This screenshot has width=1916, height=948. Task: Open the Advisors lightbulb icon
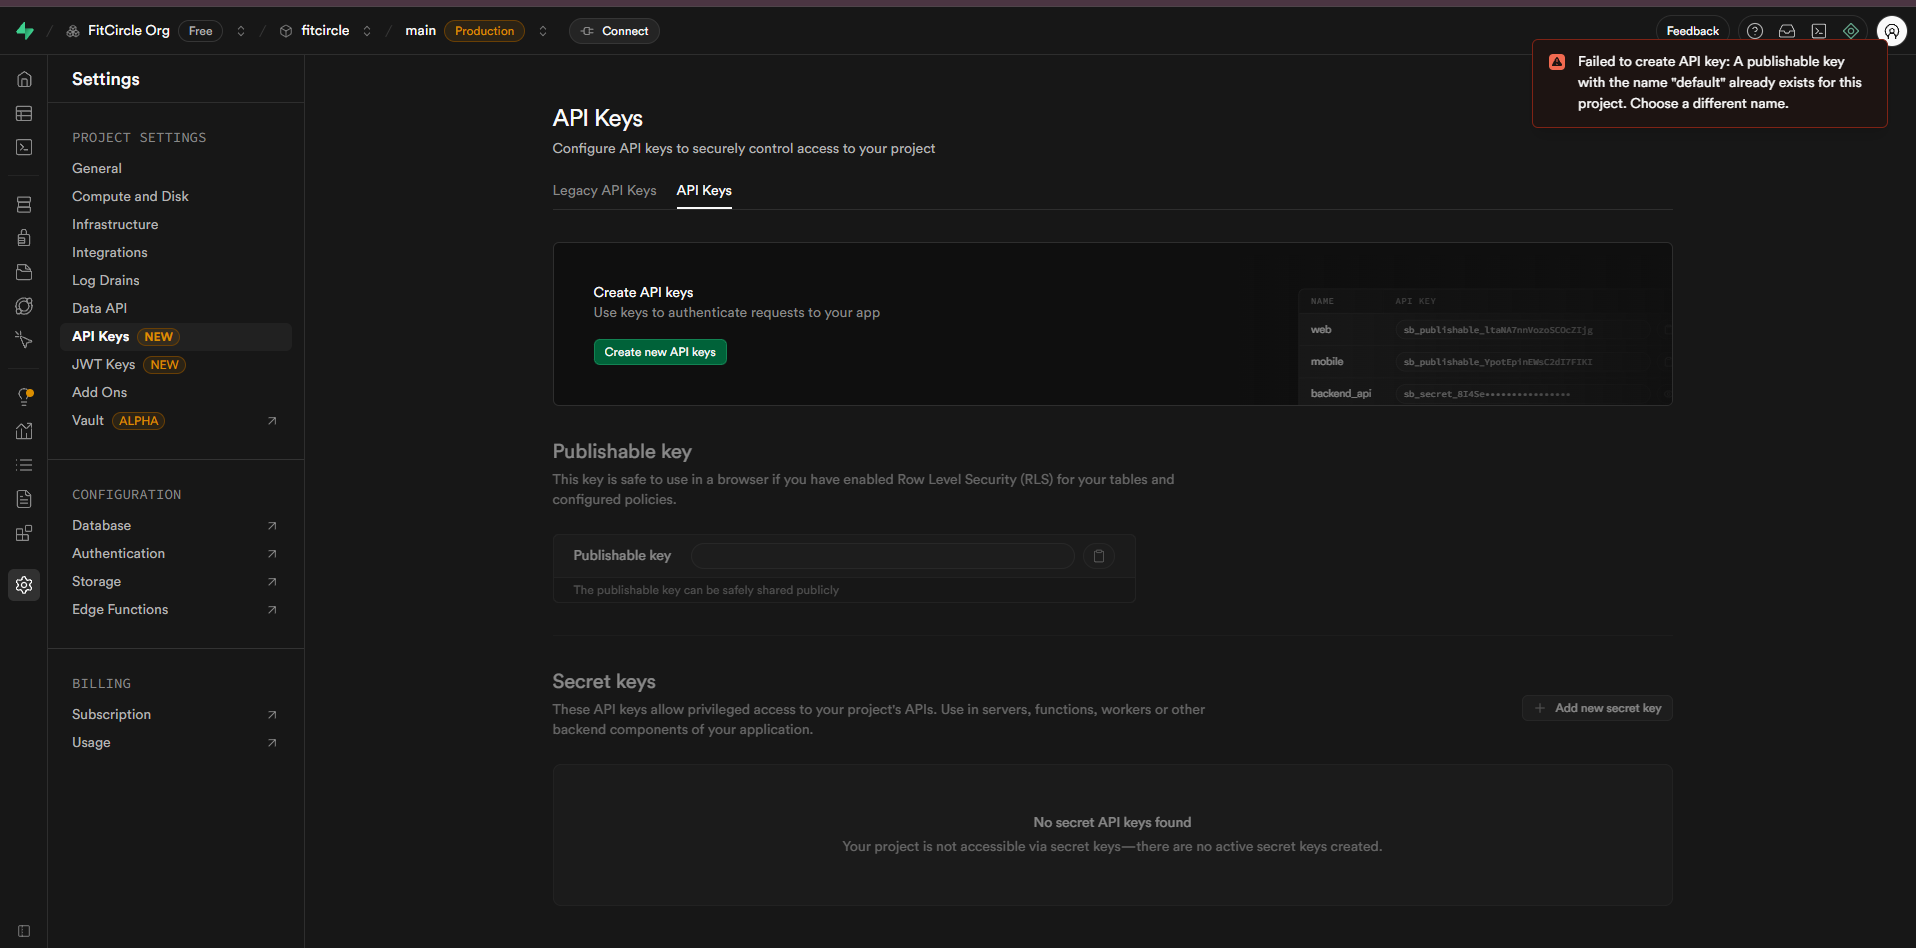pos(24,397)
